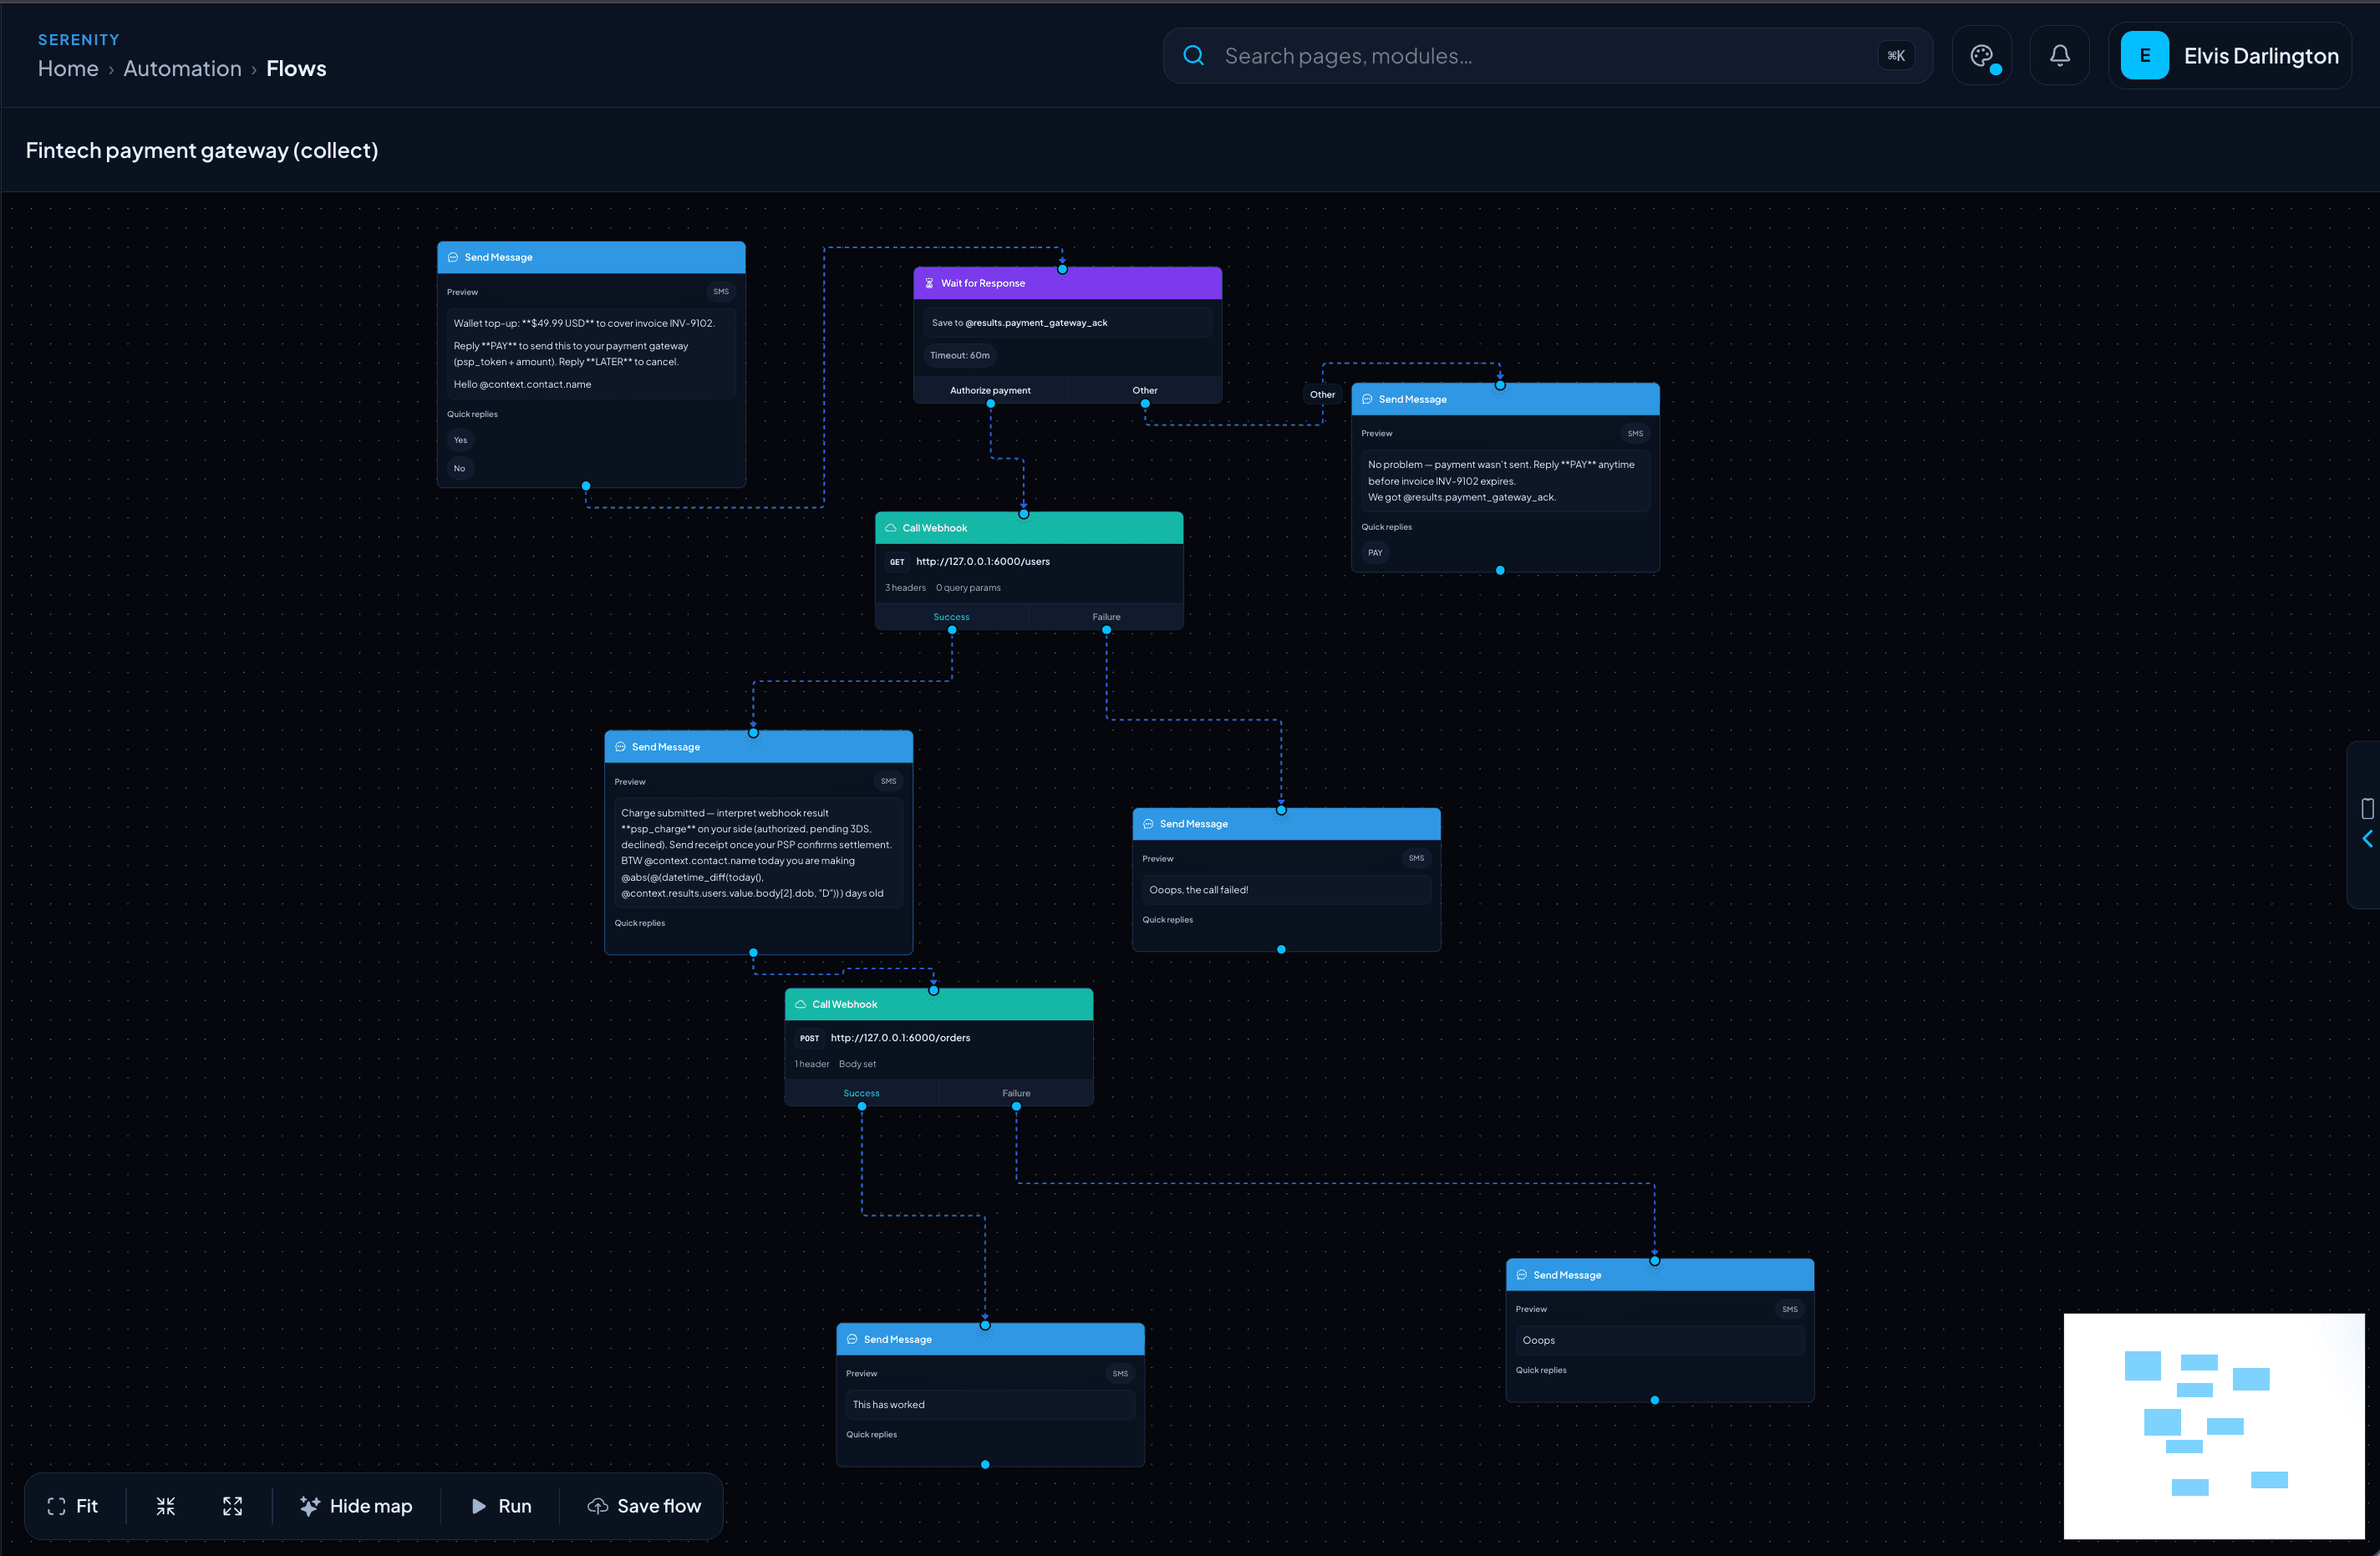Click output port below Wallet top-up node

(586, 486)
